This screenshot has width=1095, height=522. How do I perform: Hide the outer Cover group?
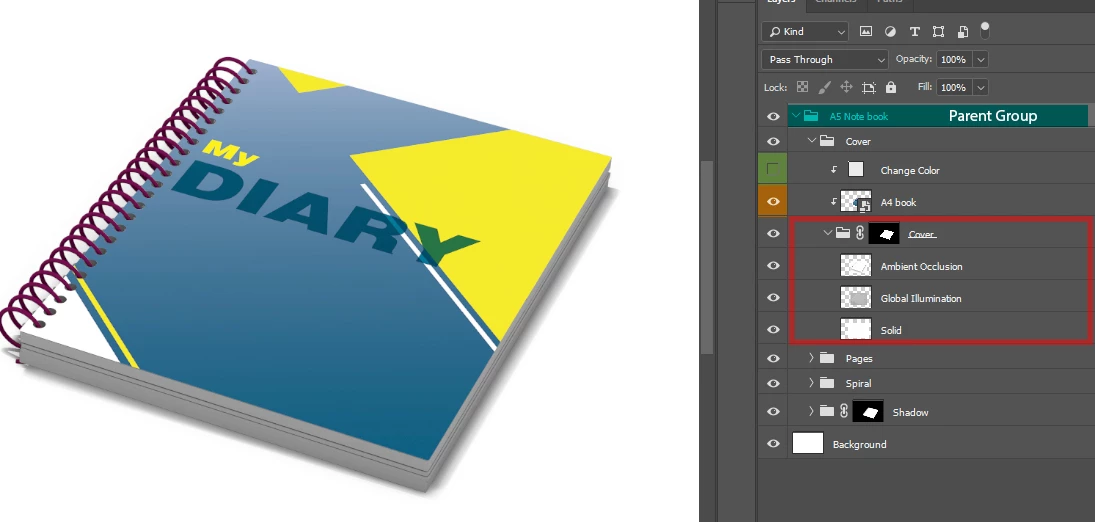(773, 141)
